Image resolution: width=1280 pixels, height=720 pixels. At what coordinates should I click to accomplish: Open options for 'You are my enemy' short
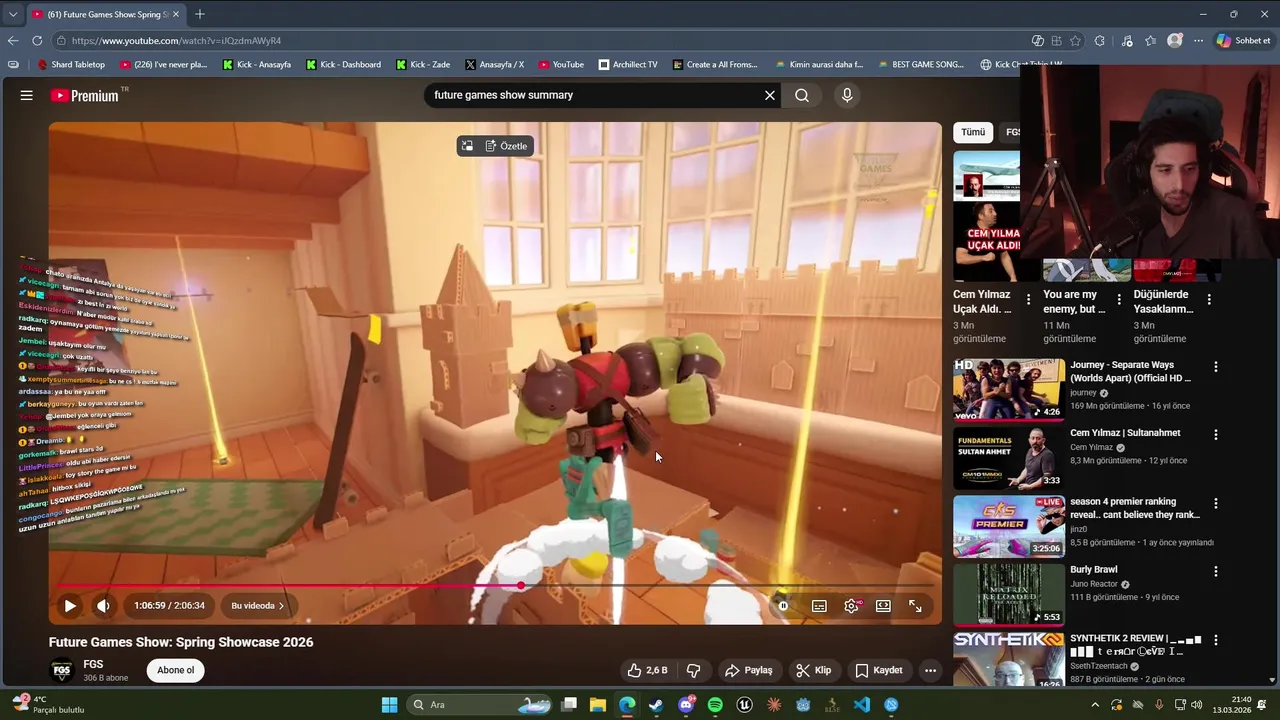tap(1119, 299)
